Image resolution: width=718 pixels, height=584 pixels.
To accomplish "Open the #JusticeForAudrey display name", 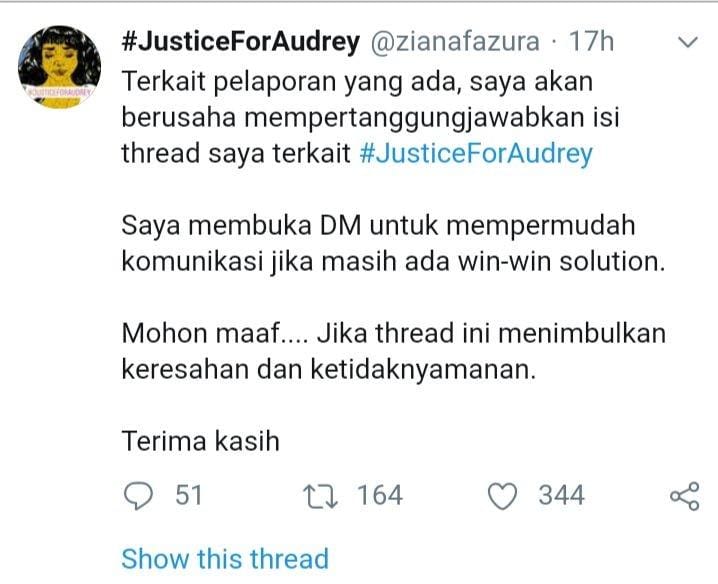I will [241, 42].
